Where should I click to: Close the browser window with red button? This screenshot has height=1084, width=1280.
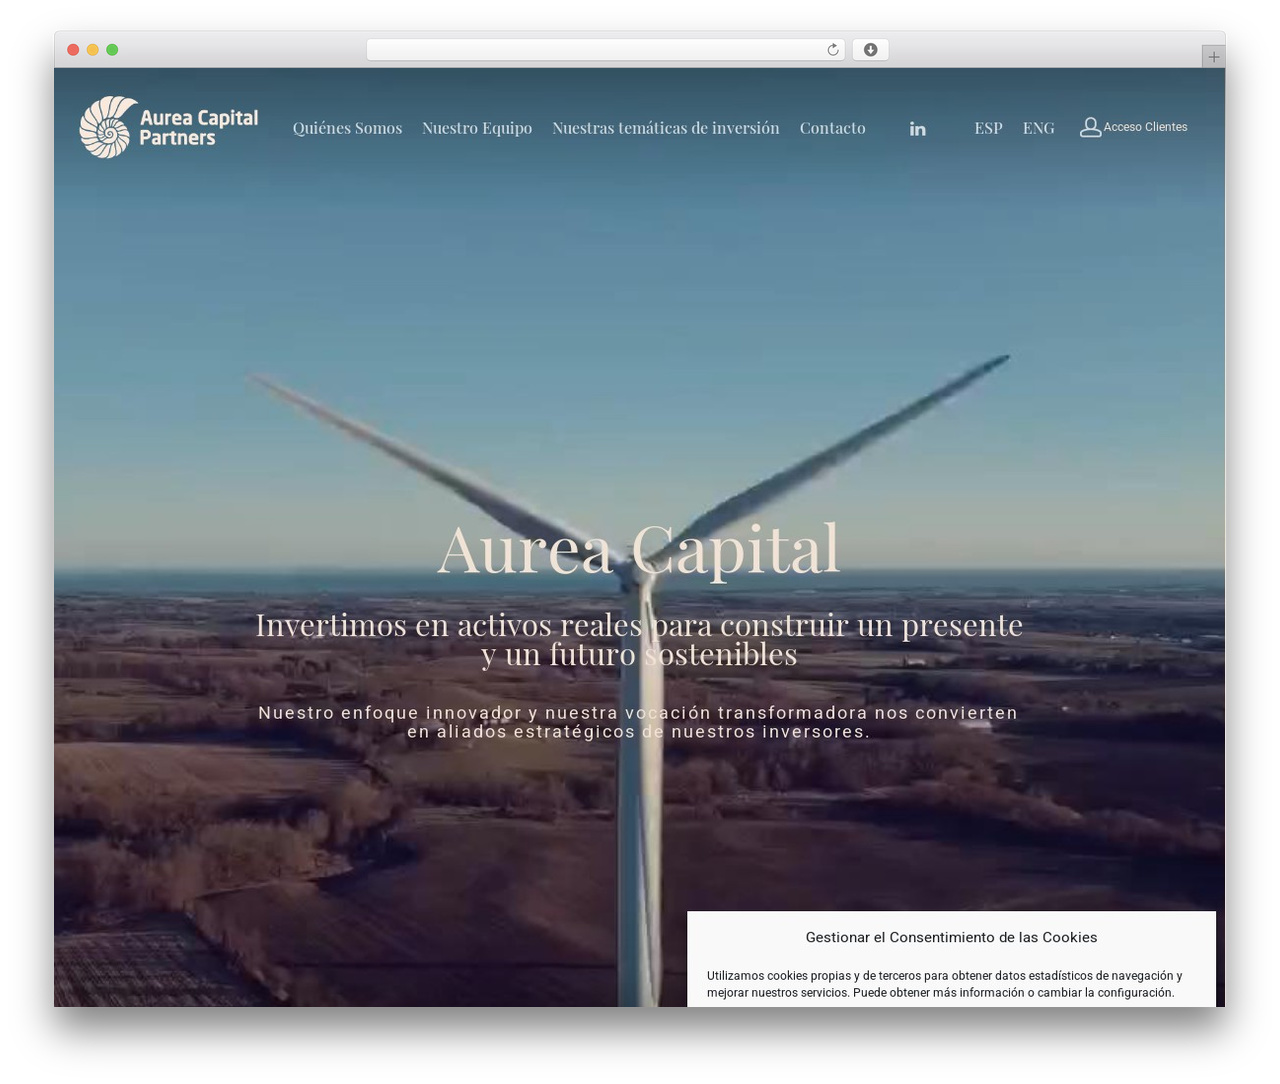pos(73,50)
